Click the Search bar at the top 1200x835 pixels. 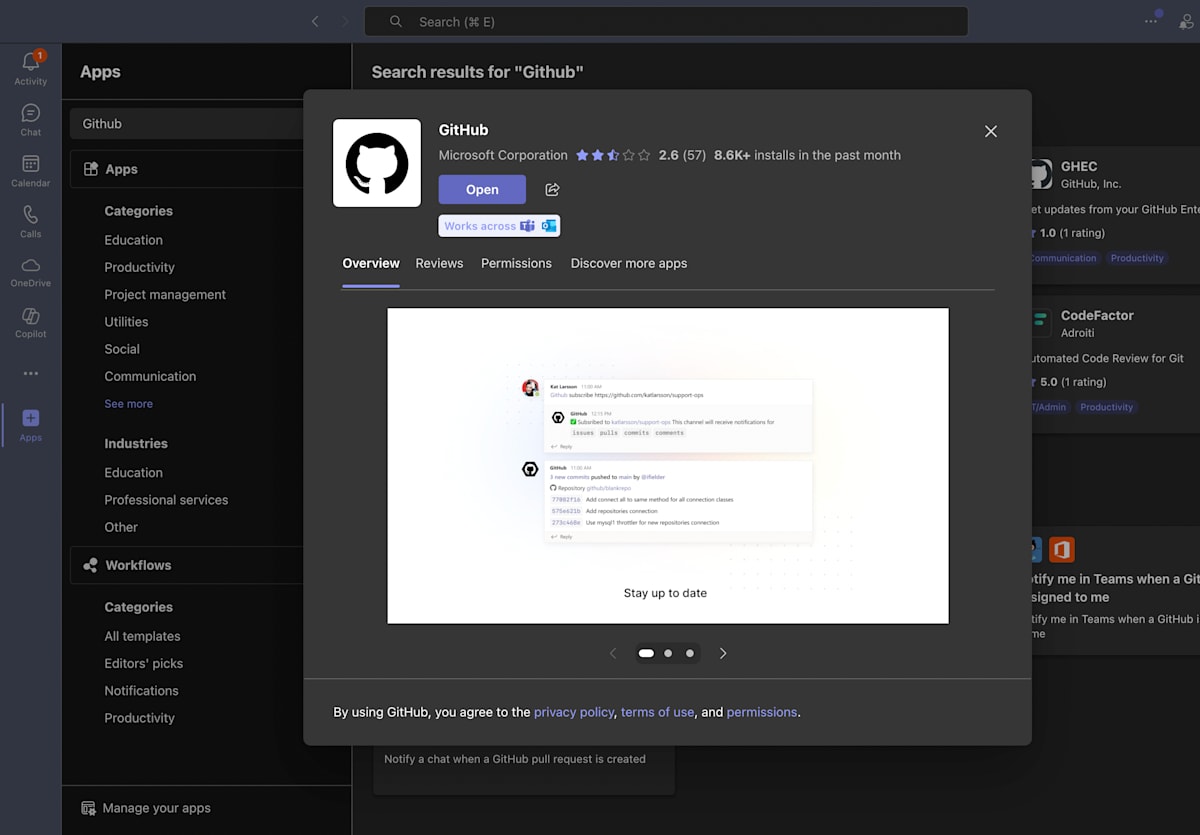pyautogui.click(x=666, y=21)
